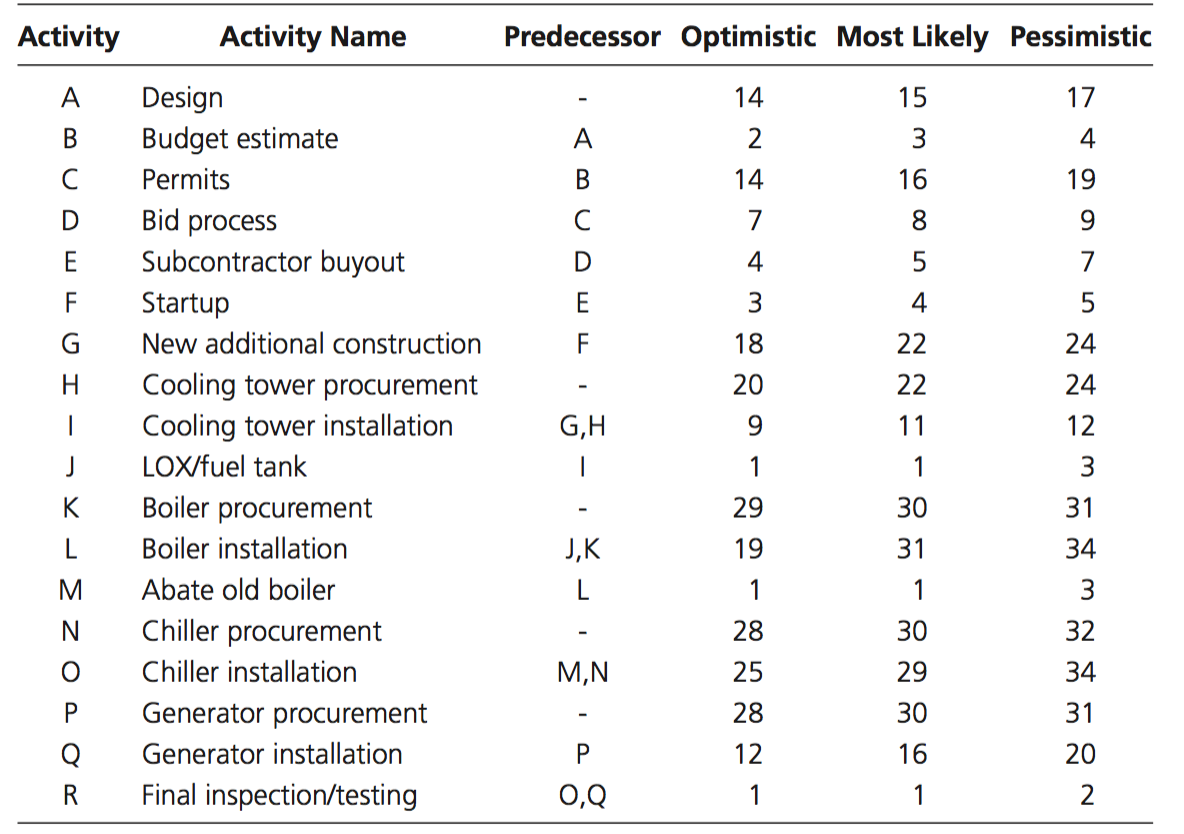The image size is (1184, 834).
Task: Select New additional construction text
Action: 311,344
